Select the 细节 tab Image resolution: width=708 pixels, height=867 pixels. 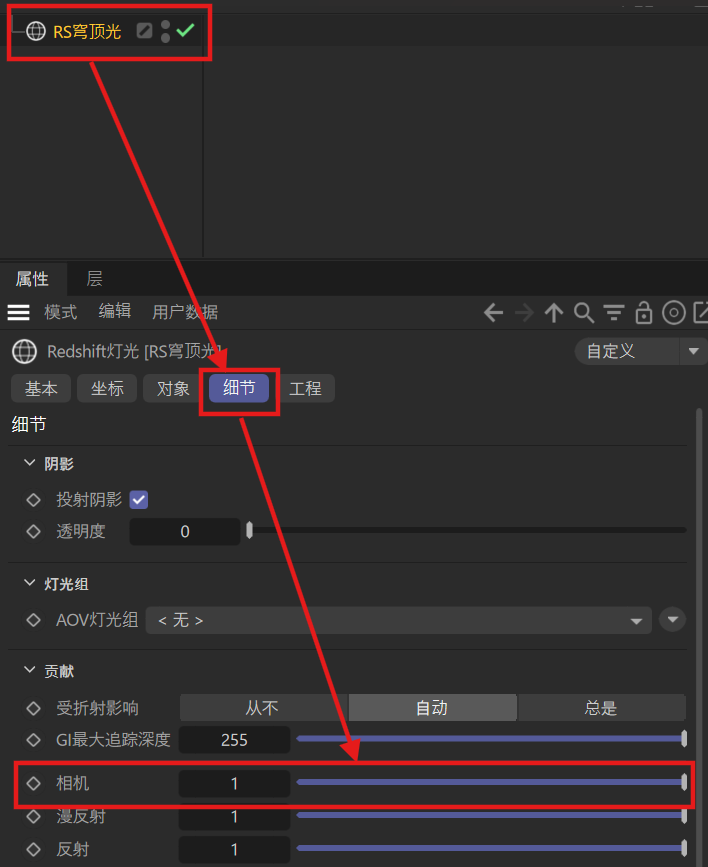point(239,388)
